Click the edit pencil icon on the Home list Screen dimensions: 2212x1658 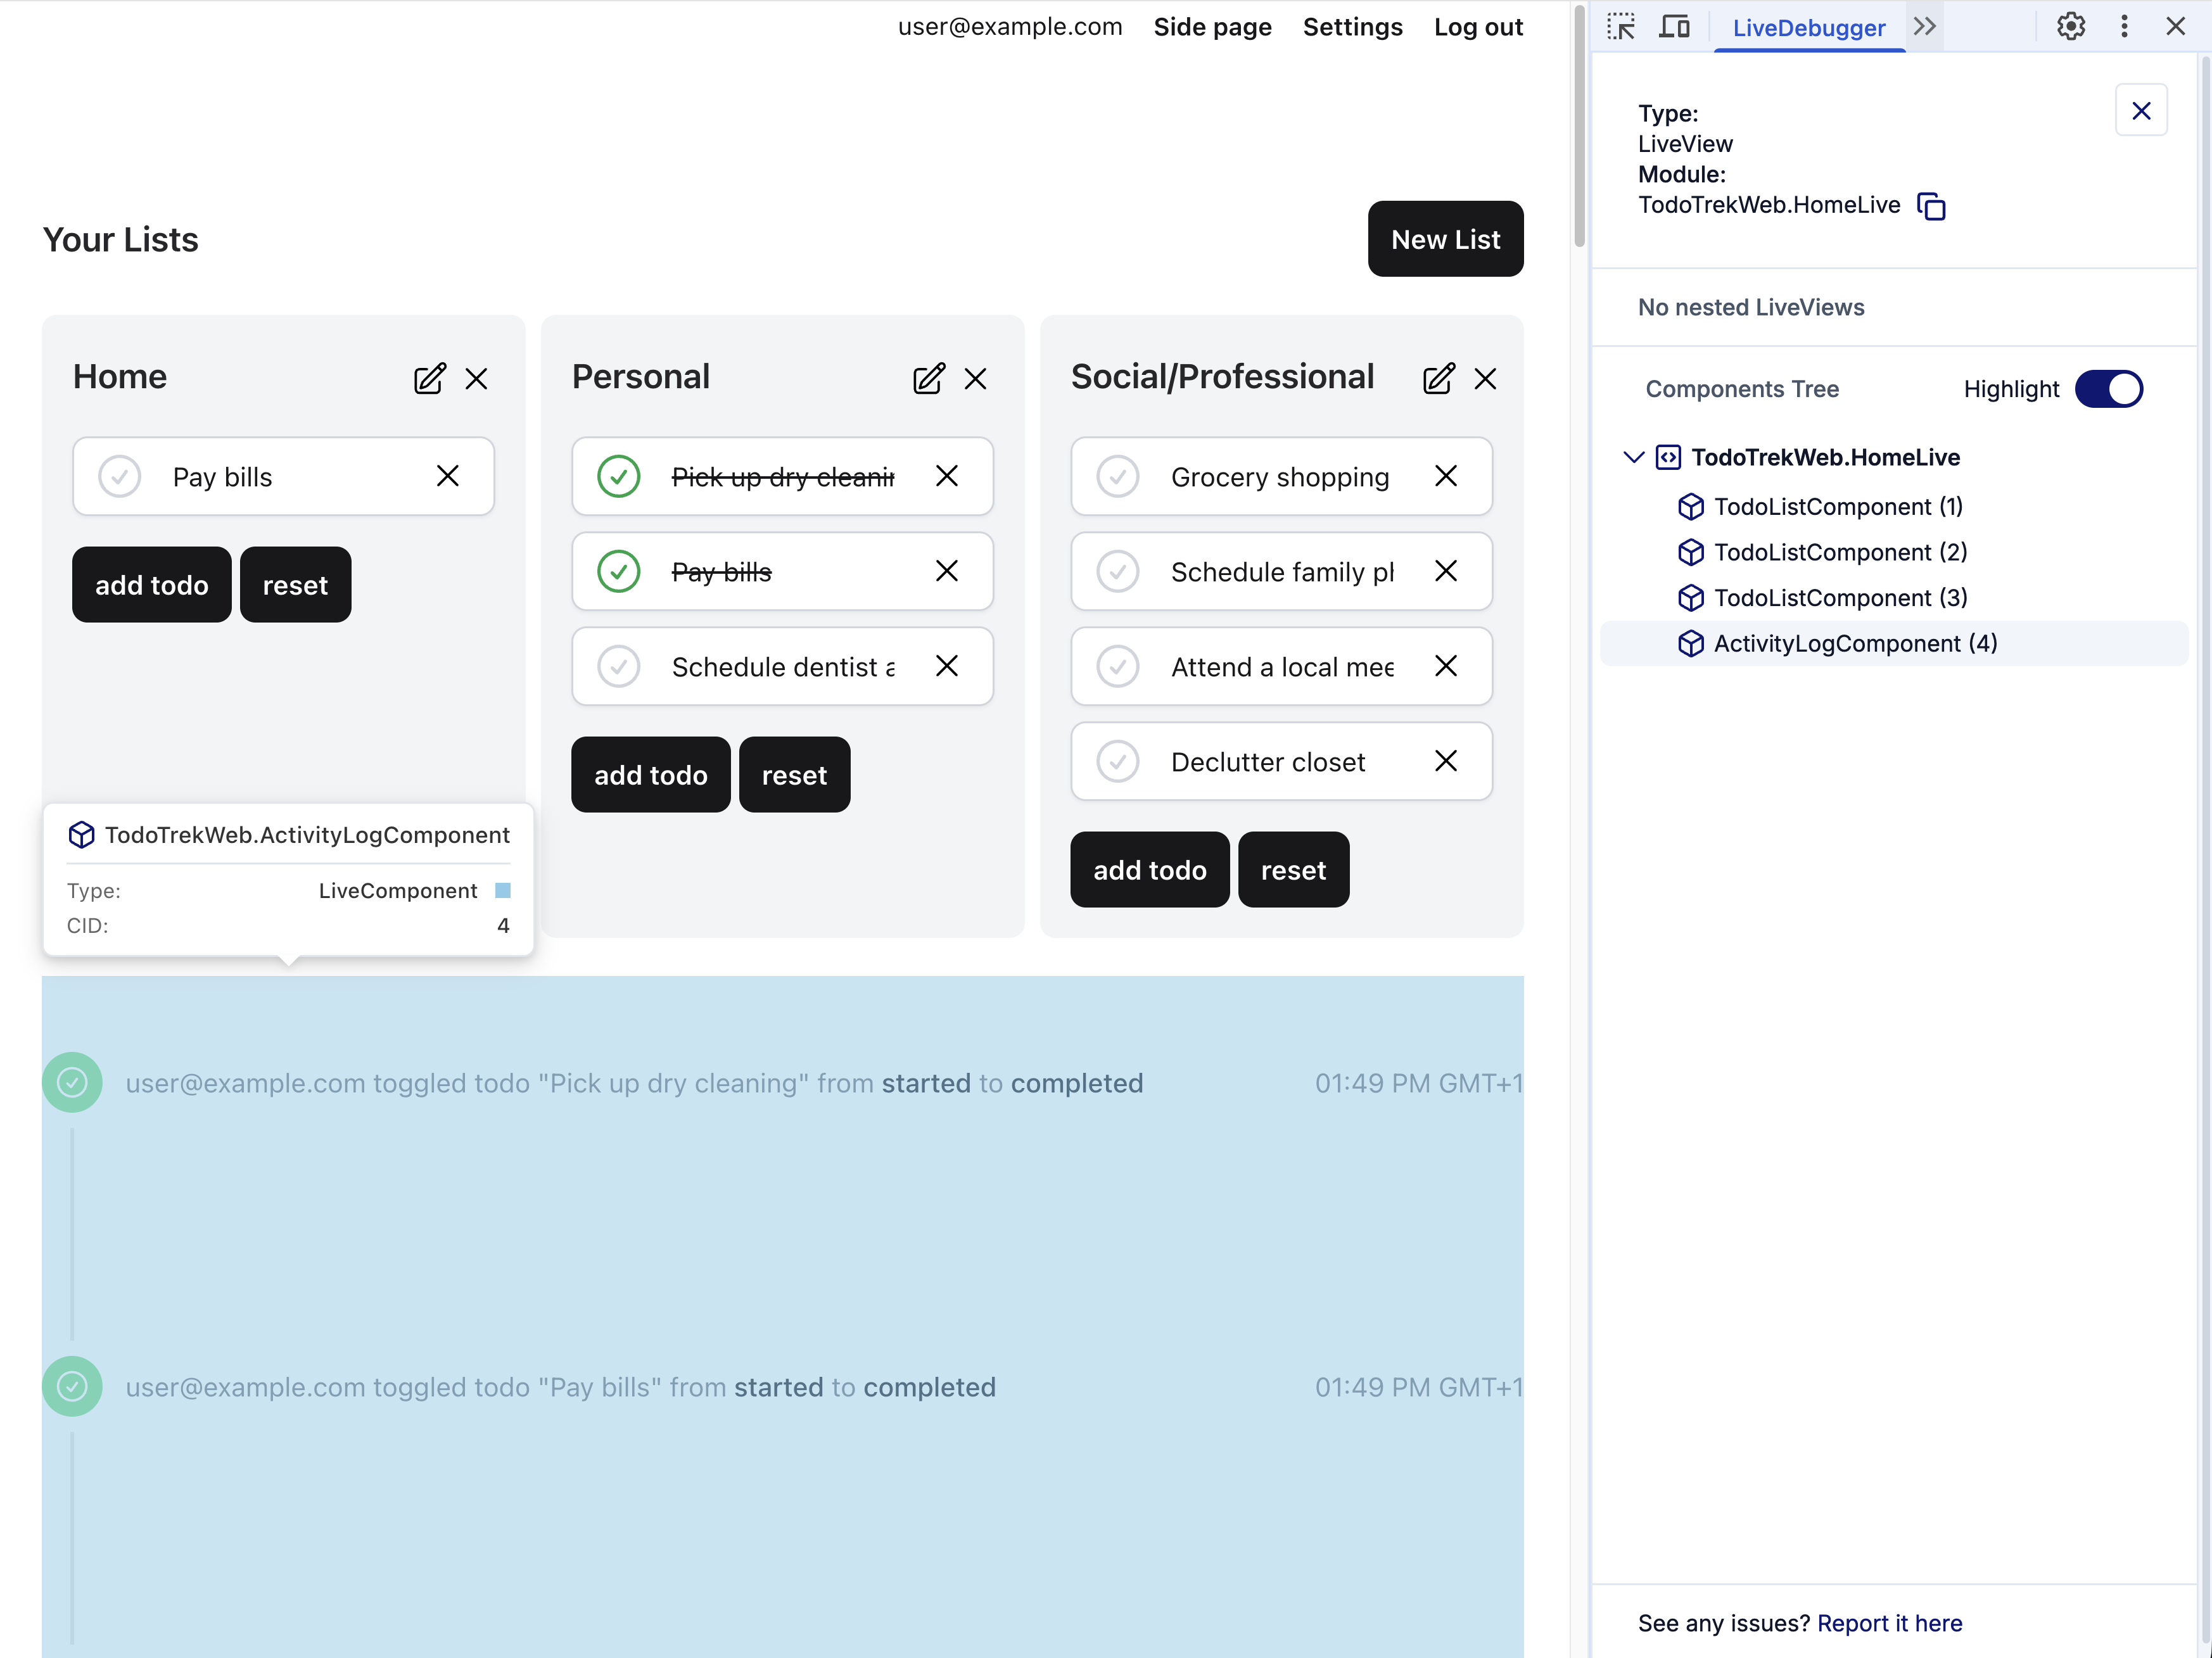point(430,379)
